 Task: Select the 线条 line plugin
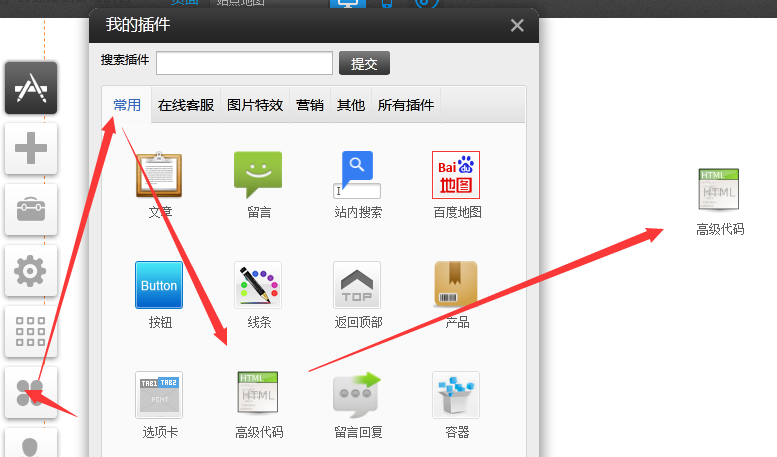coord(258,286)
